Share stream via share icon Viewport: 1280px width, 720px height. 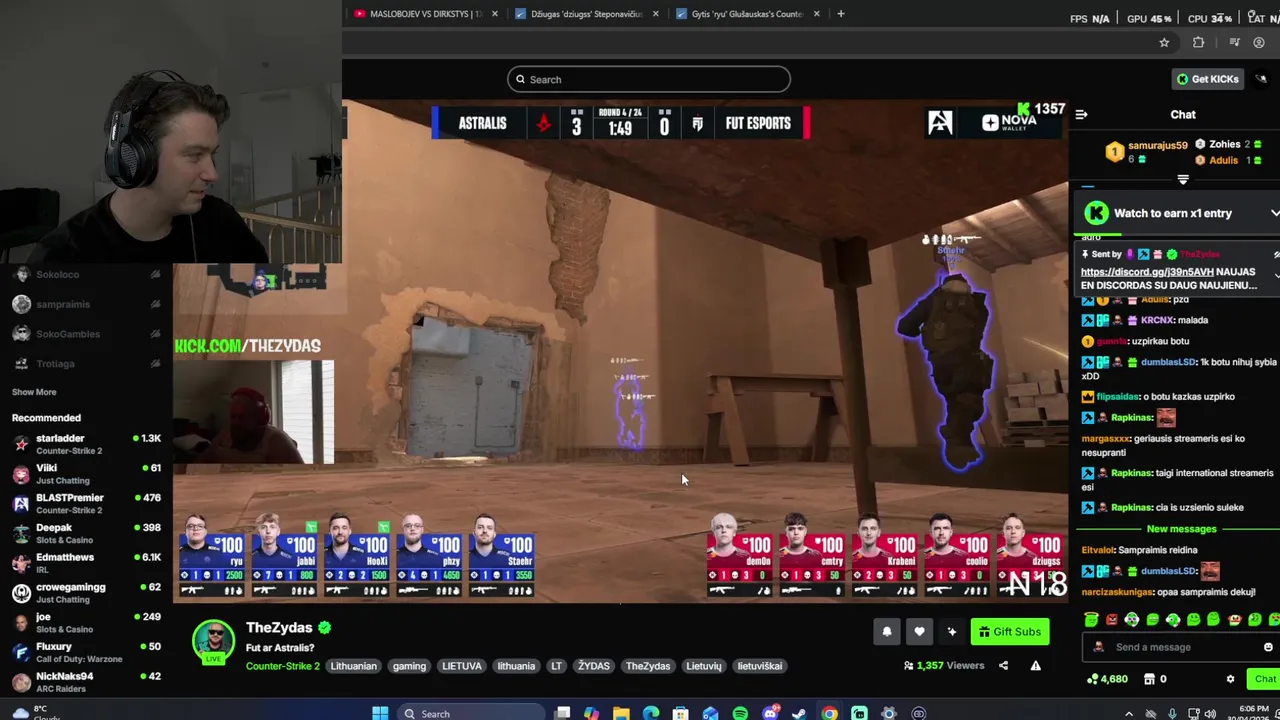coord(1003,666)
